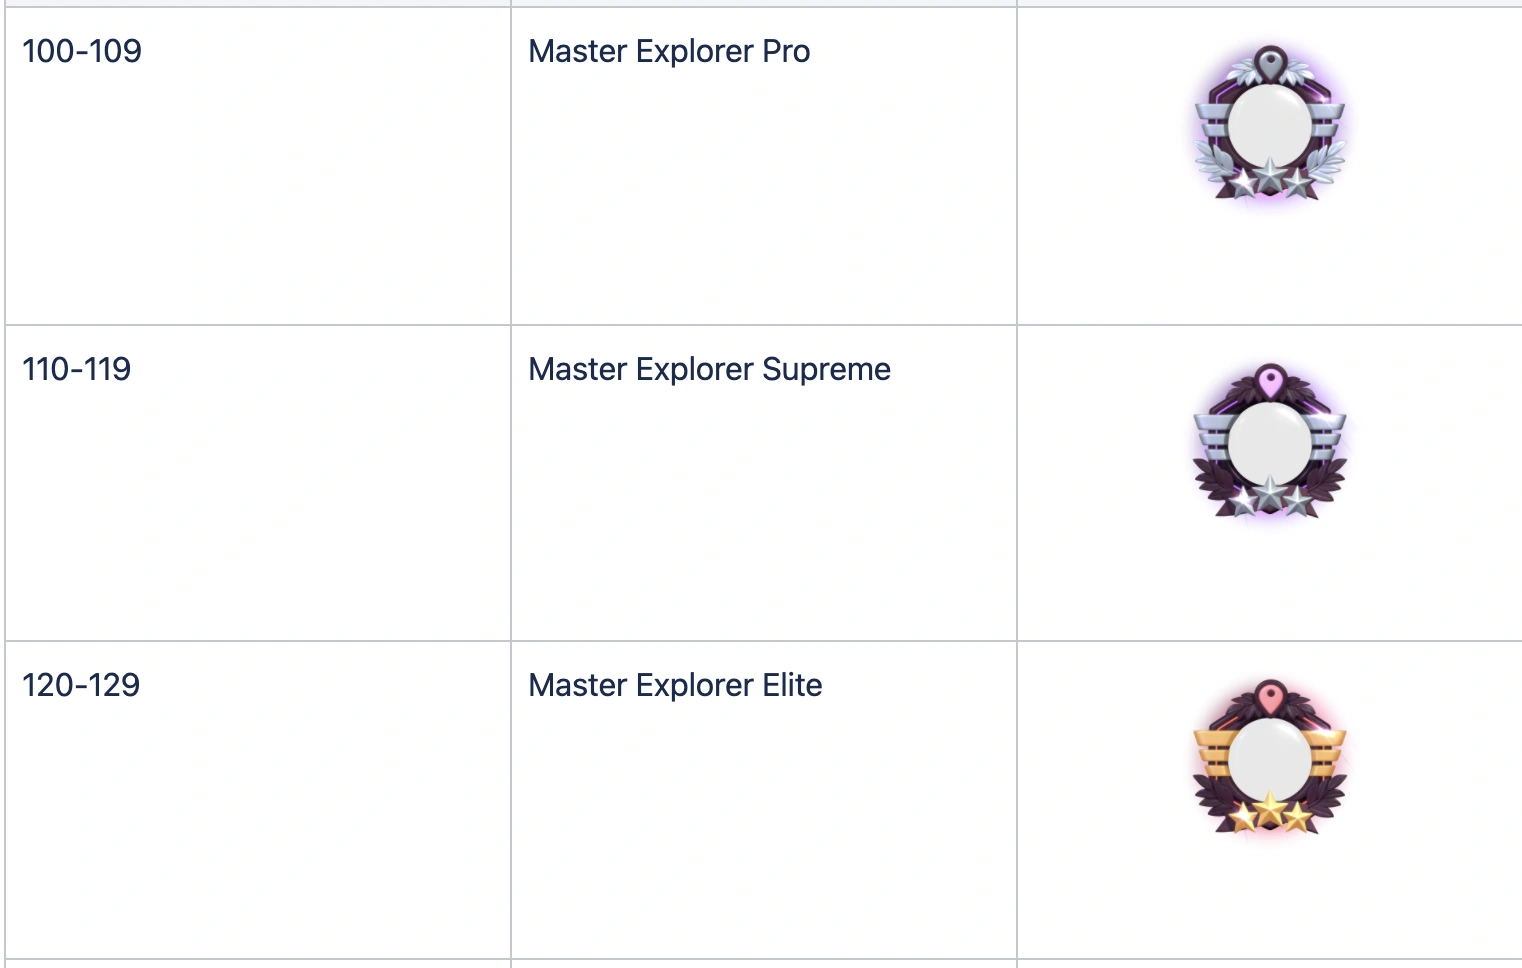This screenshot has width=1522, height=968.
Task: Click the middle gold star on Elite badge
Action: click(x=1270, y=809)
